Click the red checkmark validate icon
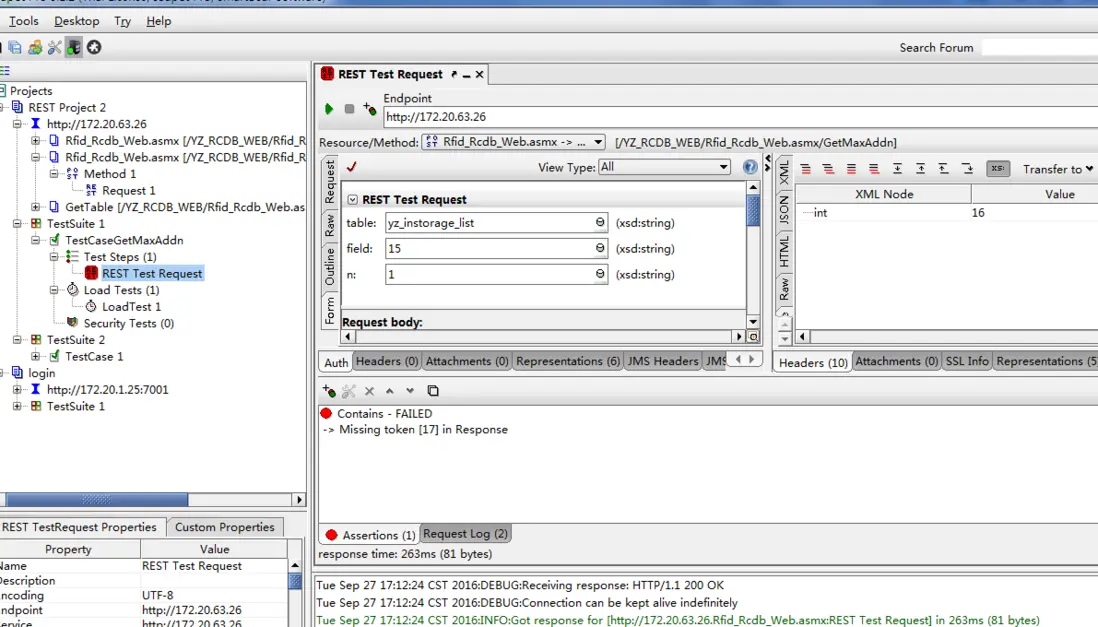This screenshot has height=627, width=1098. click(351, 168)
